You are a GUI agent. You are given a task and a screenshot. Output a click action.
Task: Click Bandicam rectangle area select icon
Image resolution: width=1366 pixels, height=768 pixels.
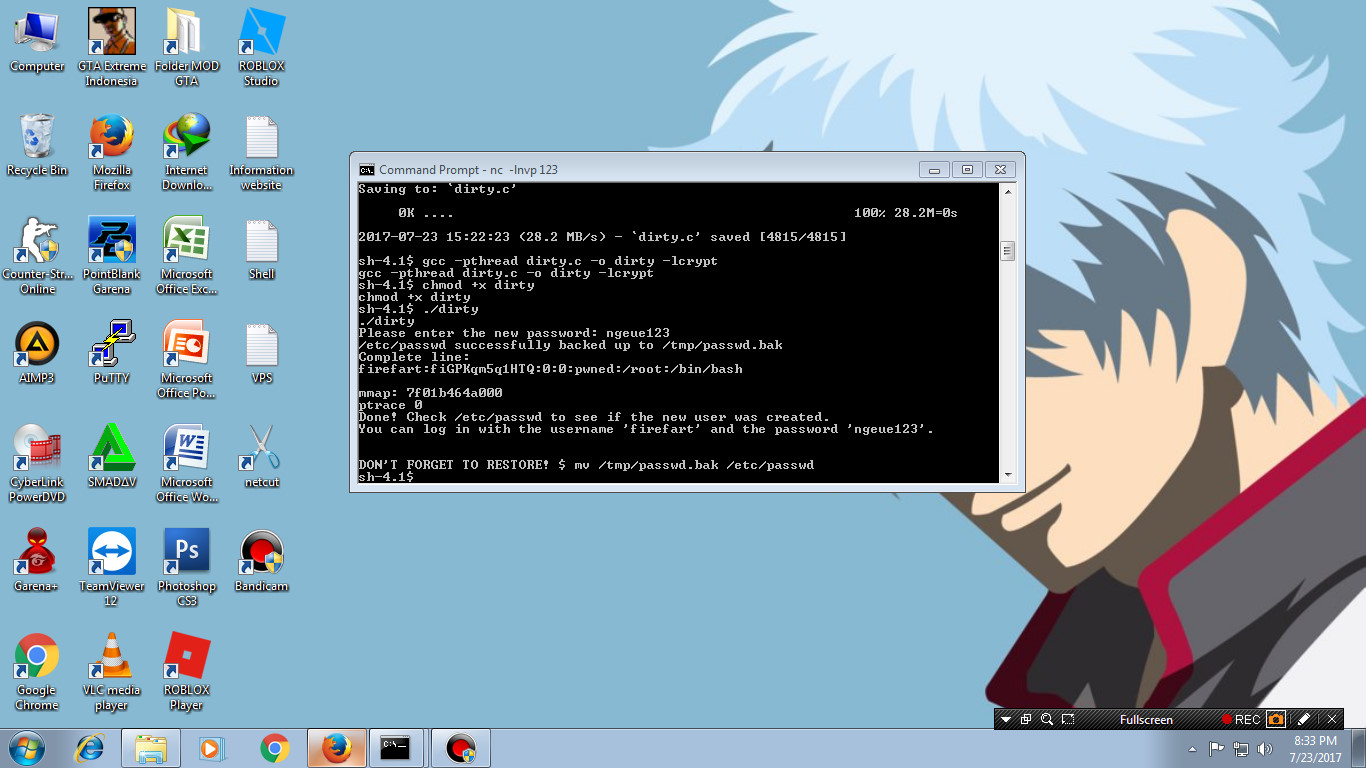click(x=1068, y=720)
